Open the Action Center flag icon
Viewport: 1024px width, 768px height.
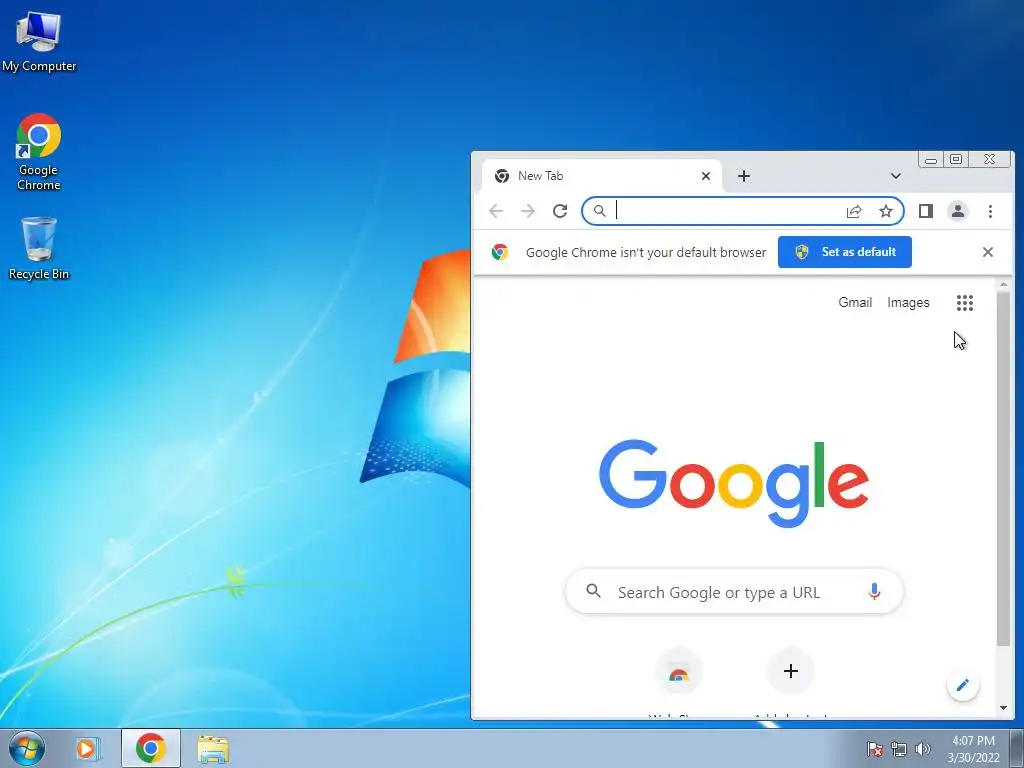[874, 749]
